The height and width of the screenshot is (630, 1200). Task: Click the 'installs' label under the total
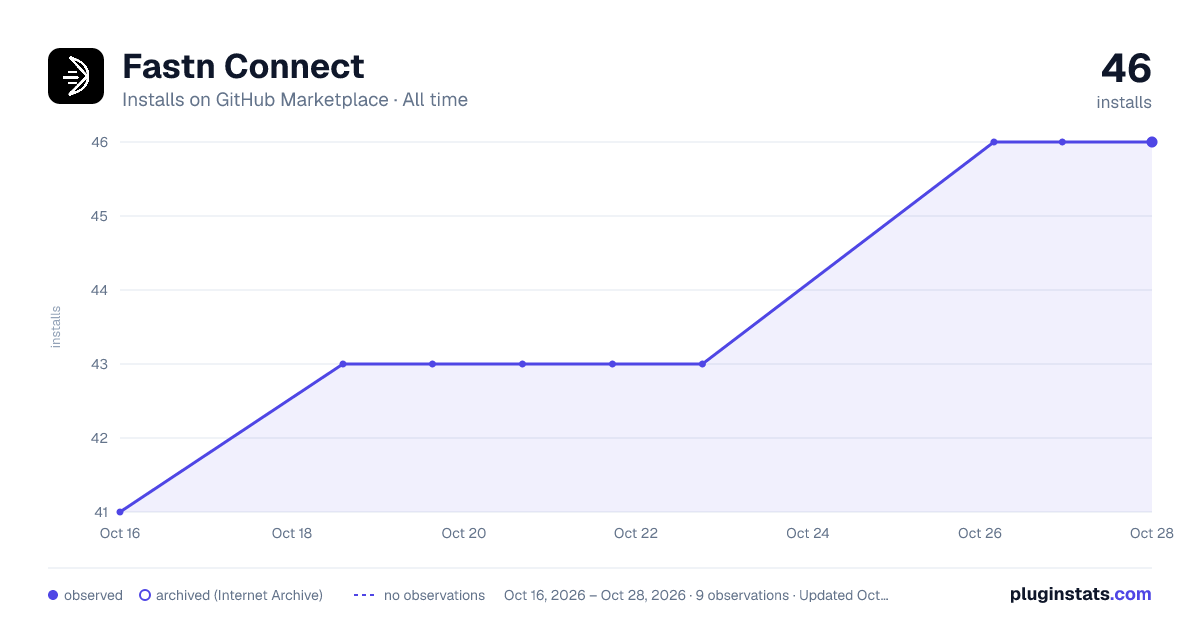pyautogui.click(x=1124, y=102)
